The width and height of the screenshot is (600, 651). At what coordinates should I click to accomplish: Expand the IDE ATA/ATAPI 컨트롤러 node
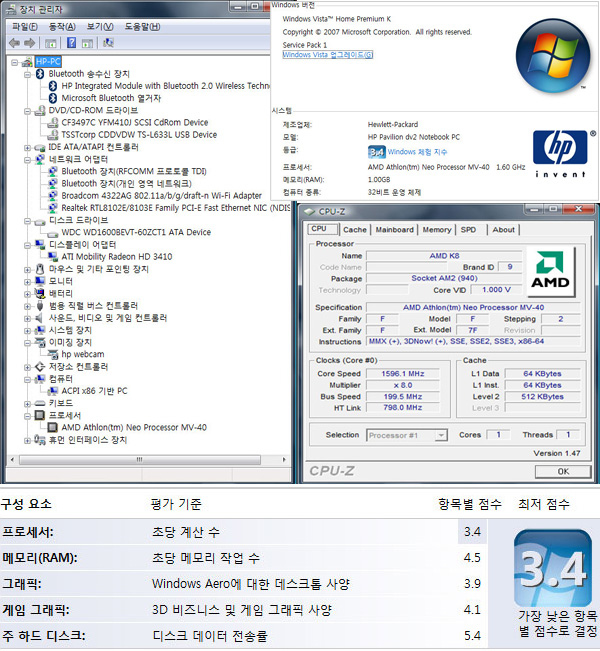point(27,148)
